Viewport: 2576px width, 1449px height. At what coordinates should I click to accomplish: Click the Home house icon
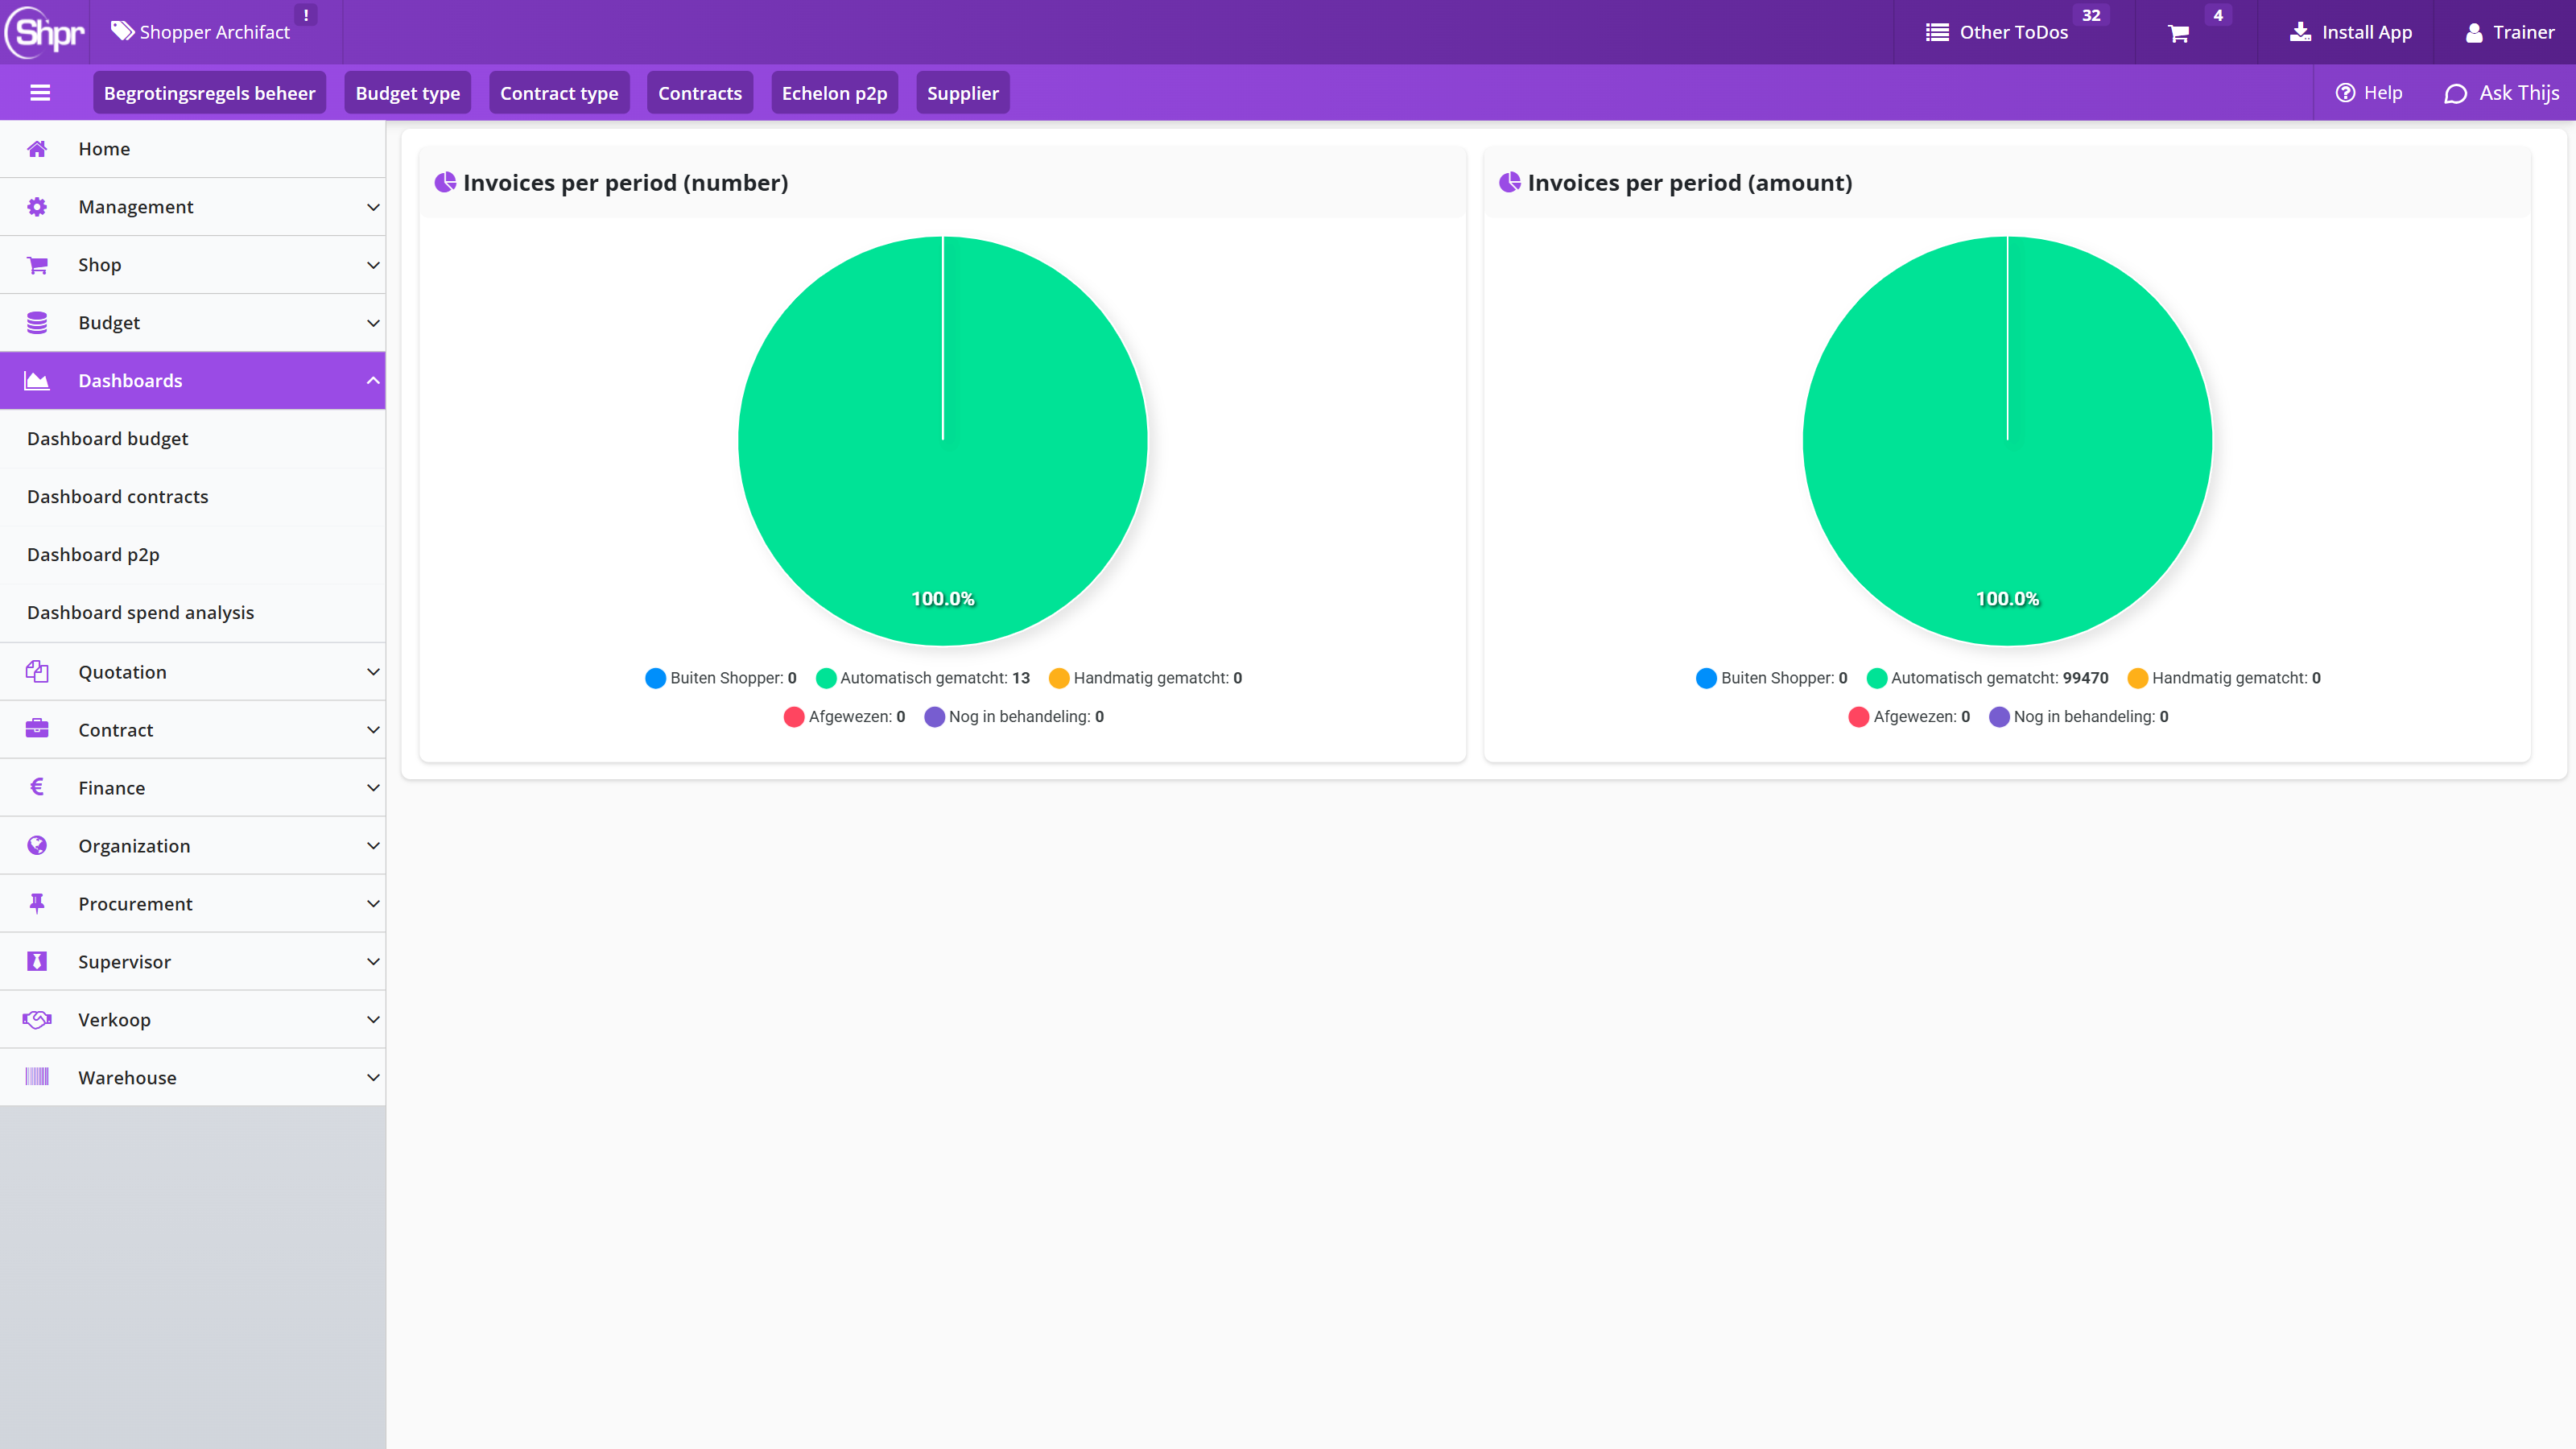pos(37,149)
